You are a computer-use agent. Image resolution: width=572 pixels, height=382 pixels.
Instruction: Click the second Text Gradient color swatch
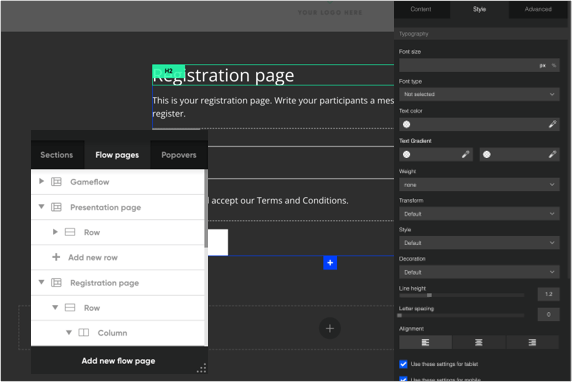point(487,155)
